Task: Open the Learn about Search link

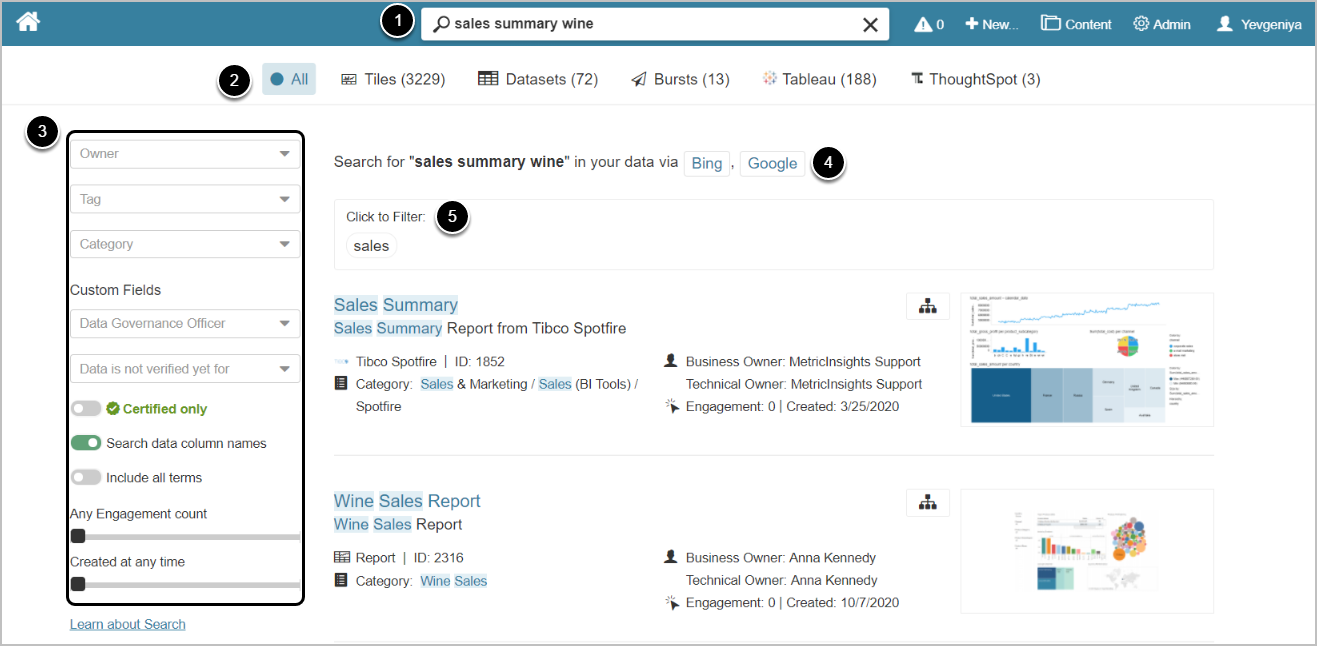Action: coord(127,624)
